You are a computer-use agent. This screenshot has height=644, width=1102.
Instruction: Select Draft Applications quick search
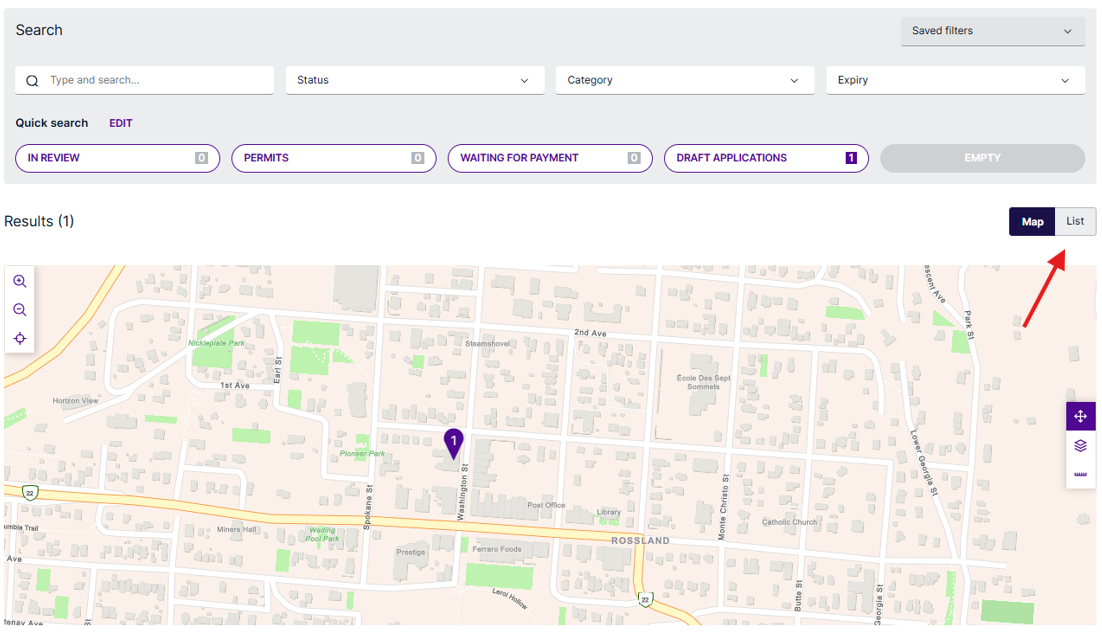tap(765, 158)
